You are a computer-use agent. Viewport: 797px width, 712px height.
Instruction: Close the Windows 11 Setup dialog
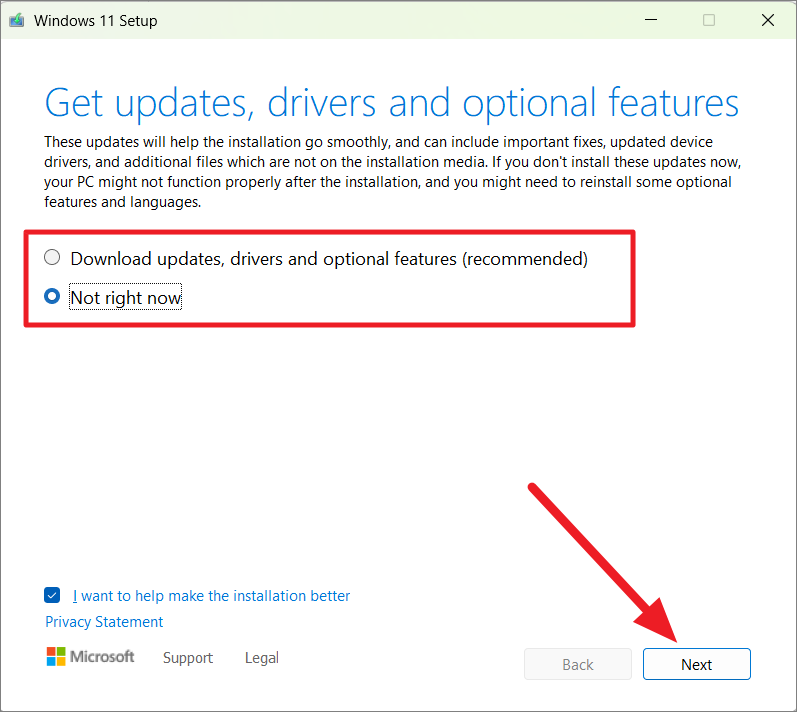768,20
